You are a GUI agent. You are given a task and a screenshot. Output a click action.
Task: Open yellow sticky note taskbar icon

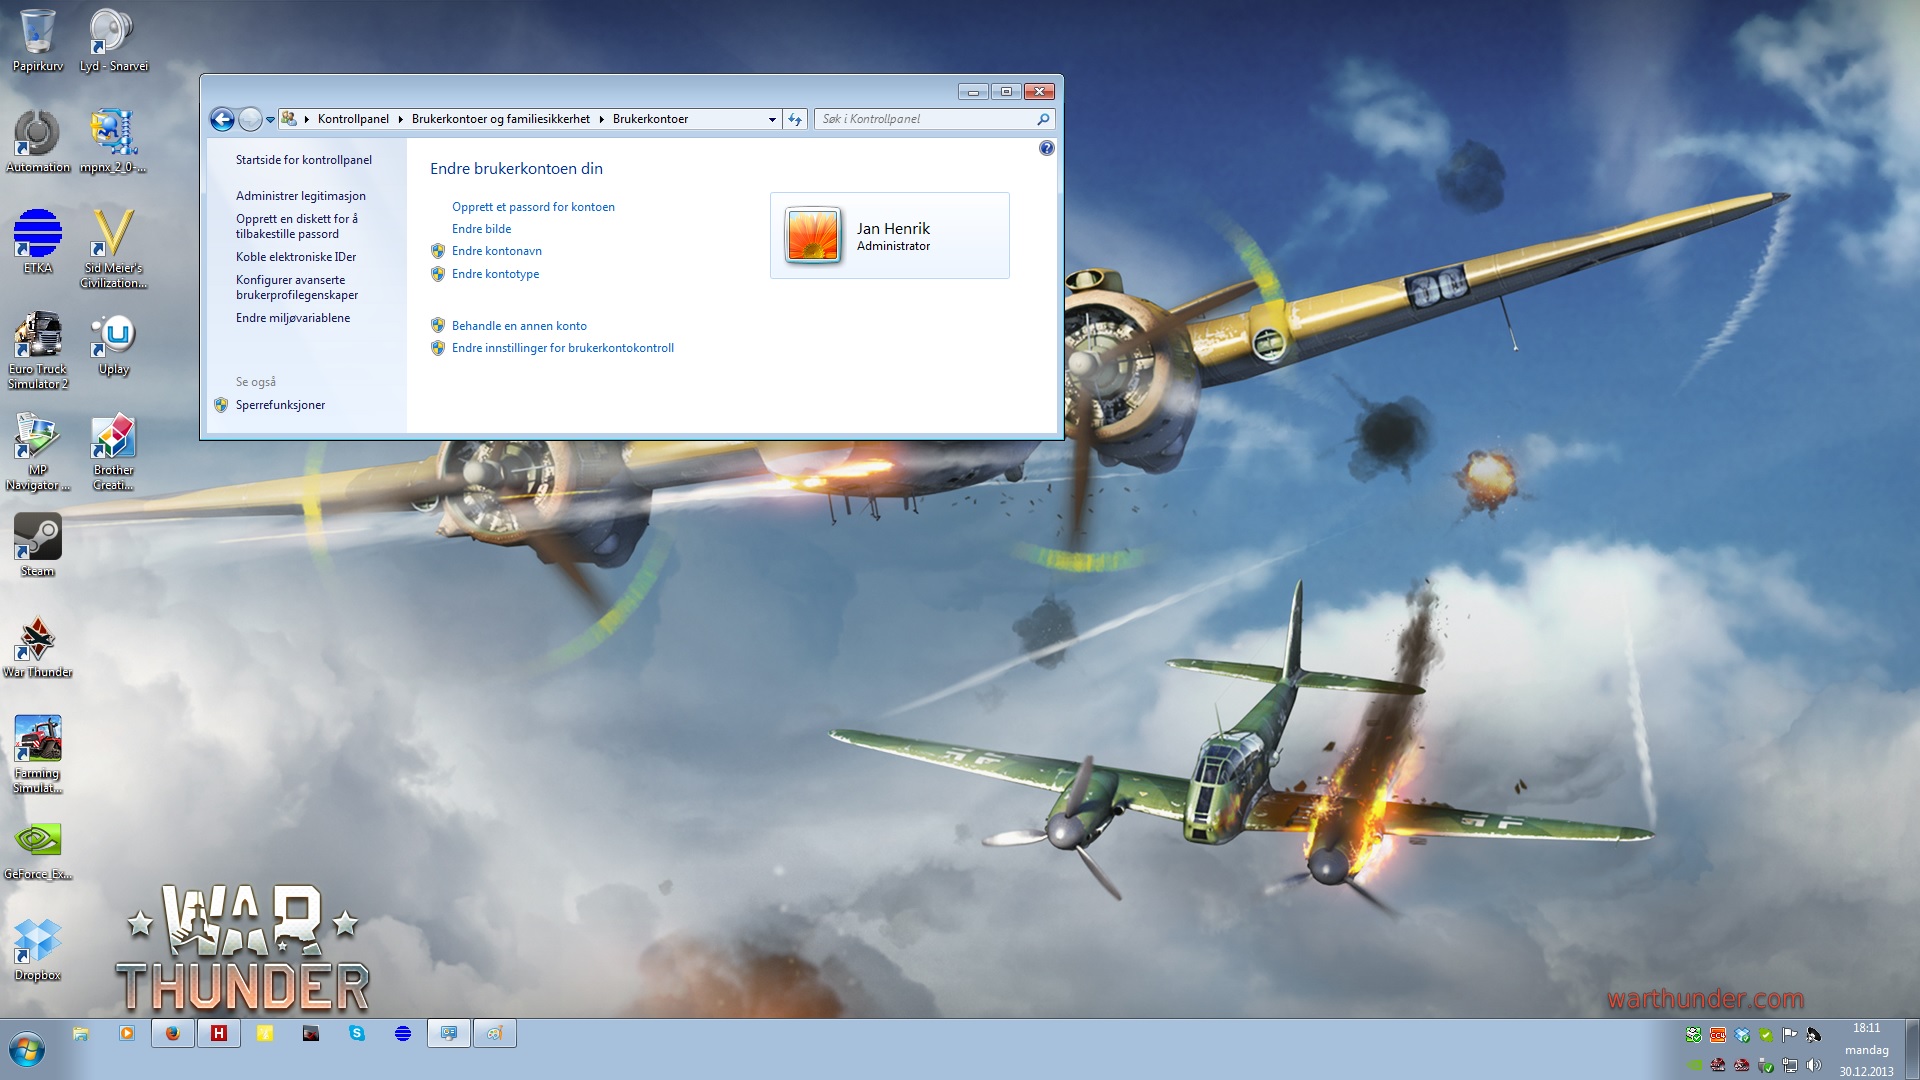coord(265,1034)
